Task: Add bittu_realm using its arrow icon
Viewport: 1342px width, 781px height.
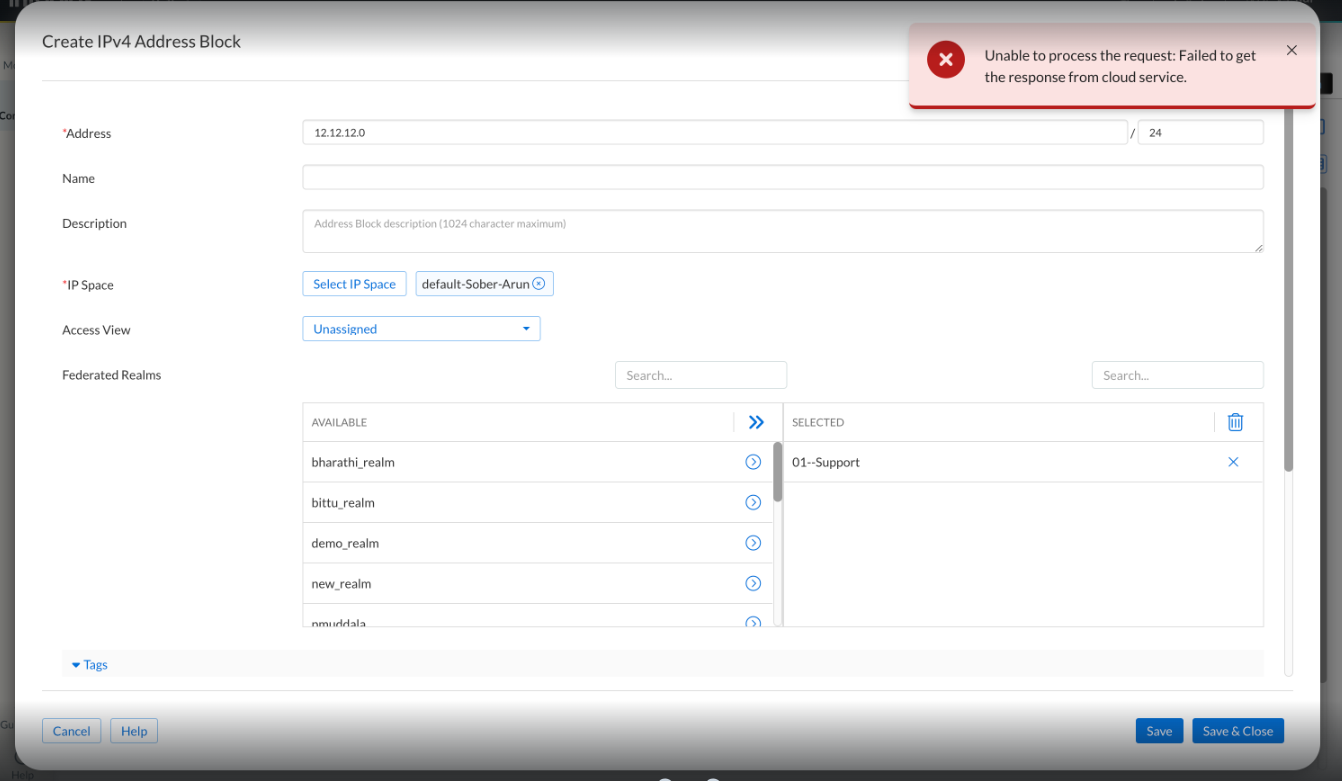Action: click(x=753, y=503)
